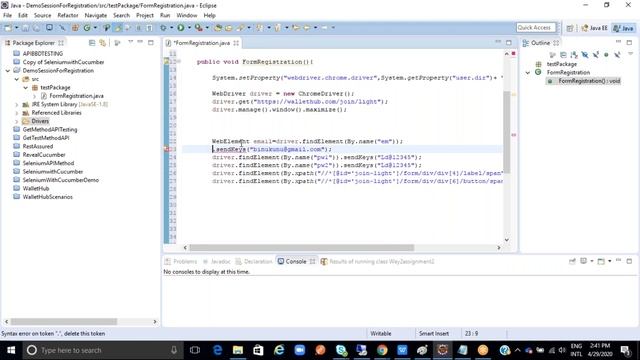The height and width of the screenshot is (360, 640).
Task: Click the New file toolbar icon
Action: click(8, 28)
